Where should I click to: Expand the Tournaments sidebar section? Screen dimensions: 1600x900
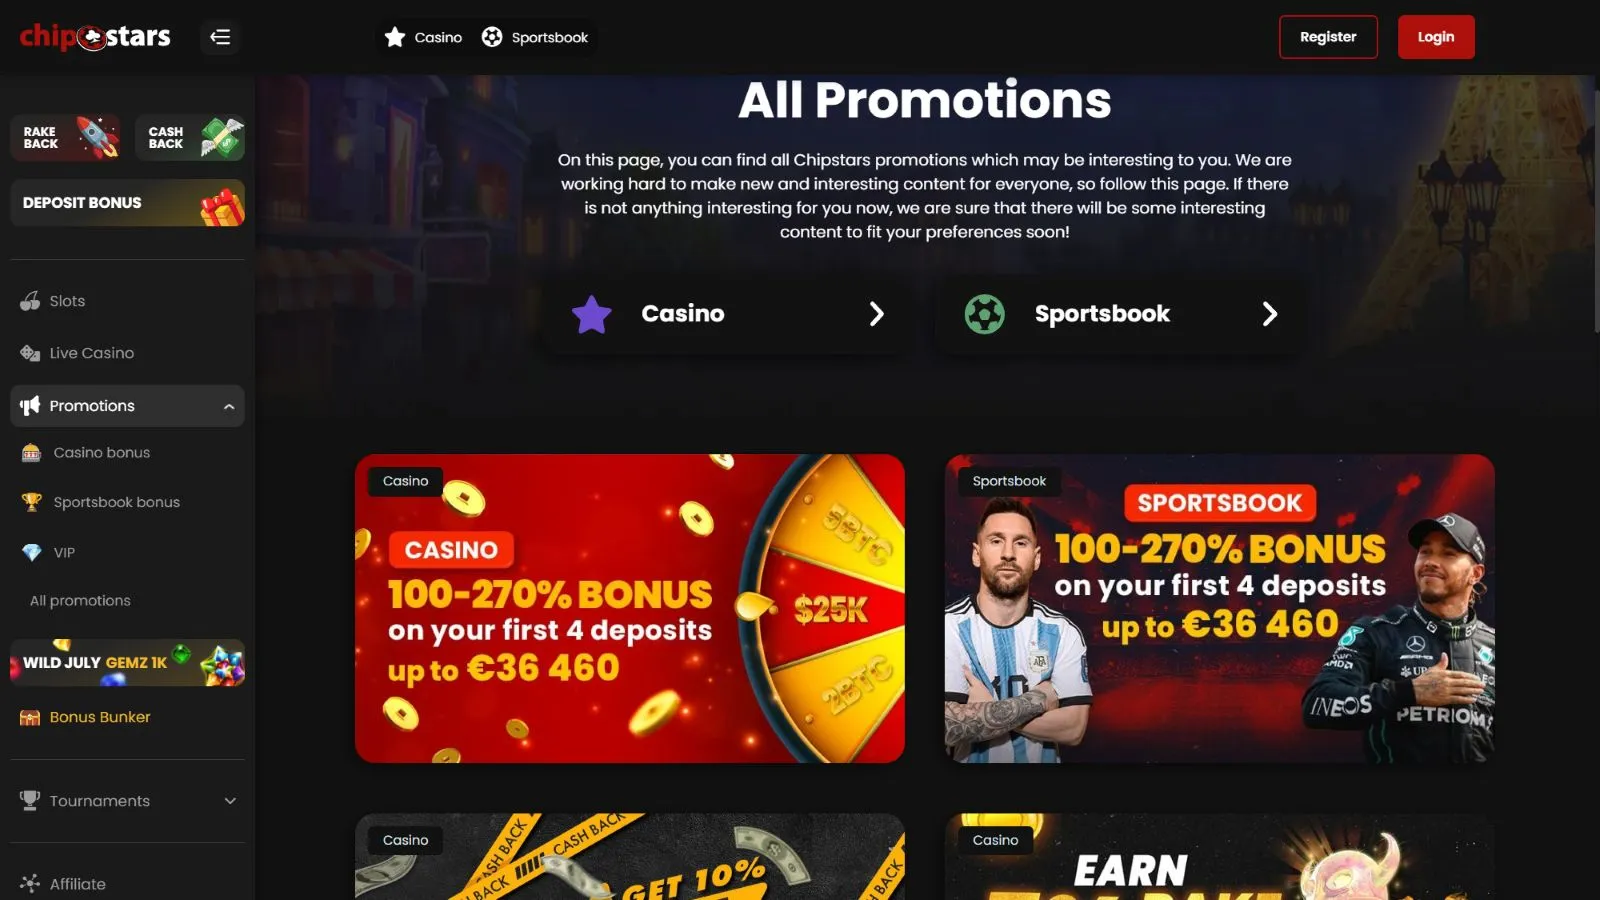tap(230, 801)
